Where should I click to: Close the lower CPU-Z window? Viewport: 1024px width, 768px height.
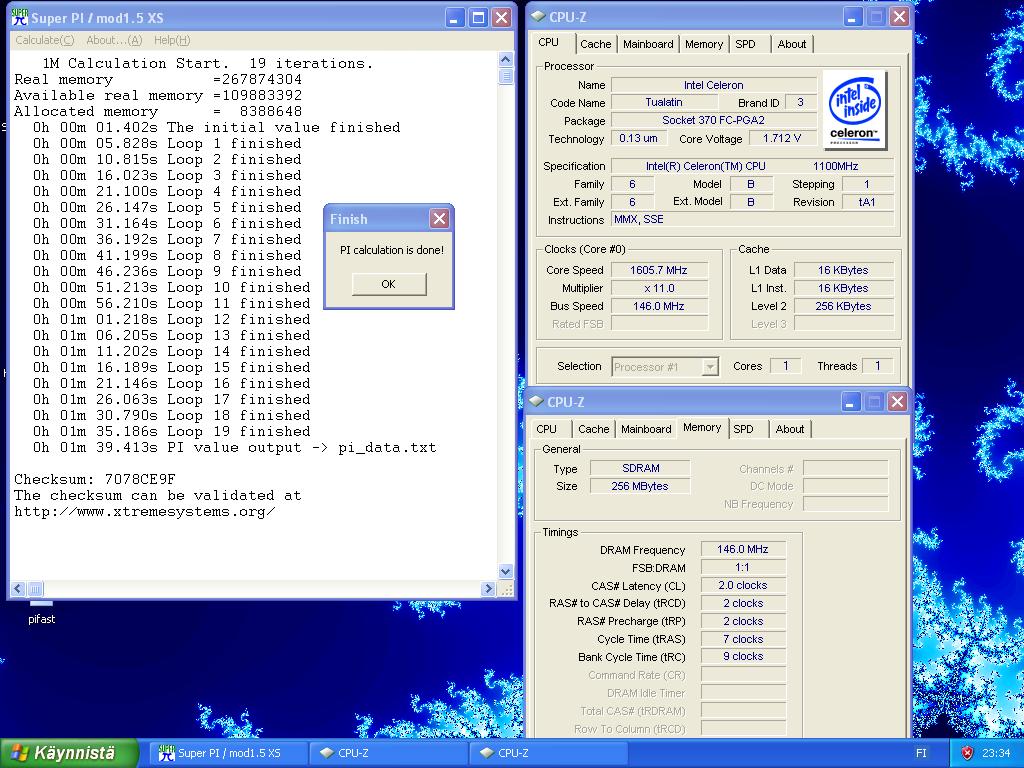897,402
